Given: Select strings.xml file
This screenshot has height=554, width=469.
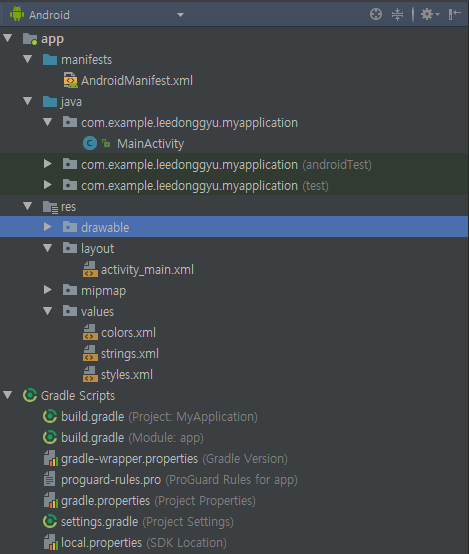Looking at the screenshot, I should click(130, 354).
